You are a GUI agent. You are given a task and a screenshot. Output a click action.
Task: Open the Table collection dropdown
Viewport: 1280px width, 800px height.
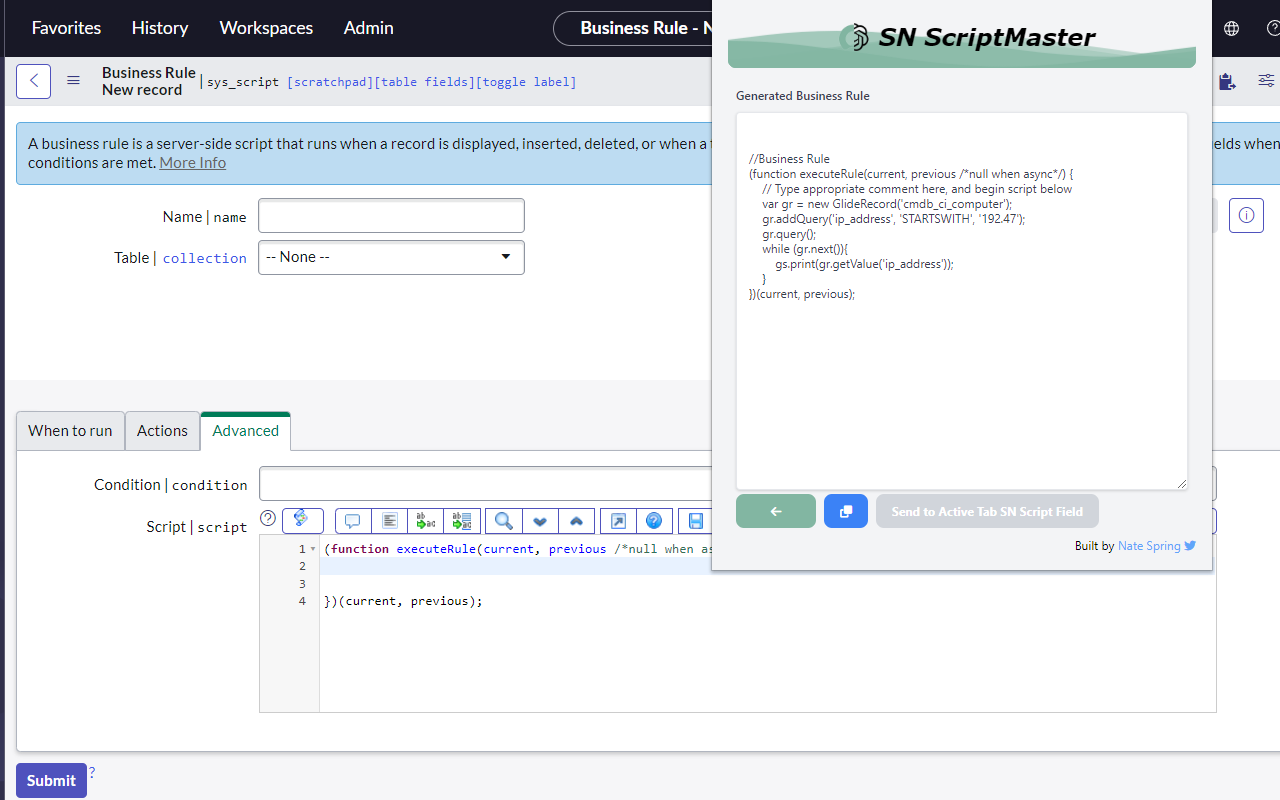coord(391,257)
